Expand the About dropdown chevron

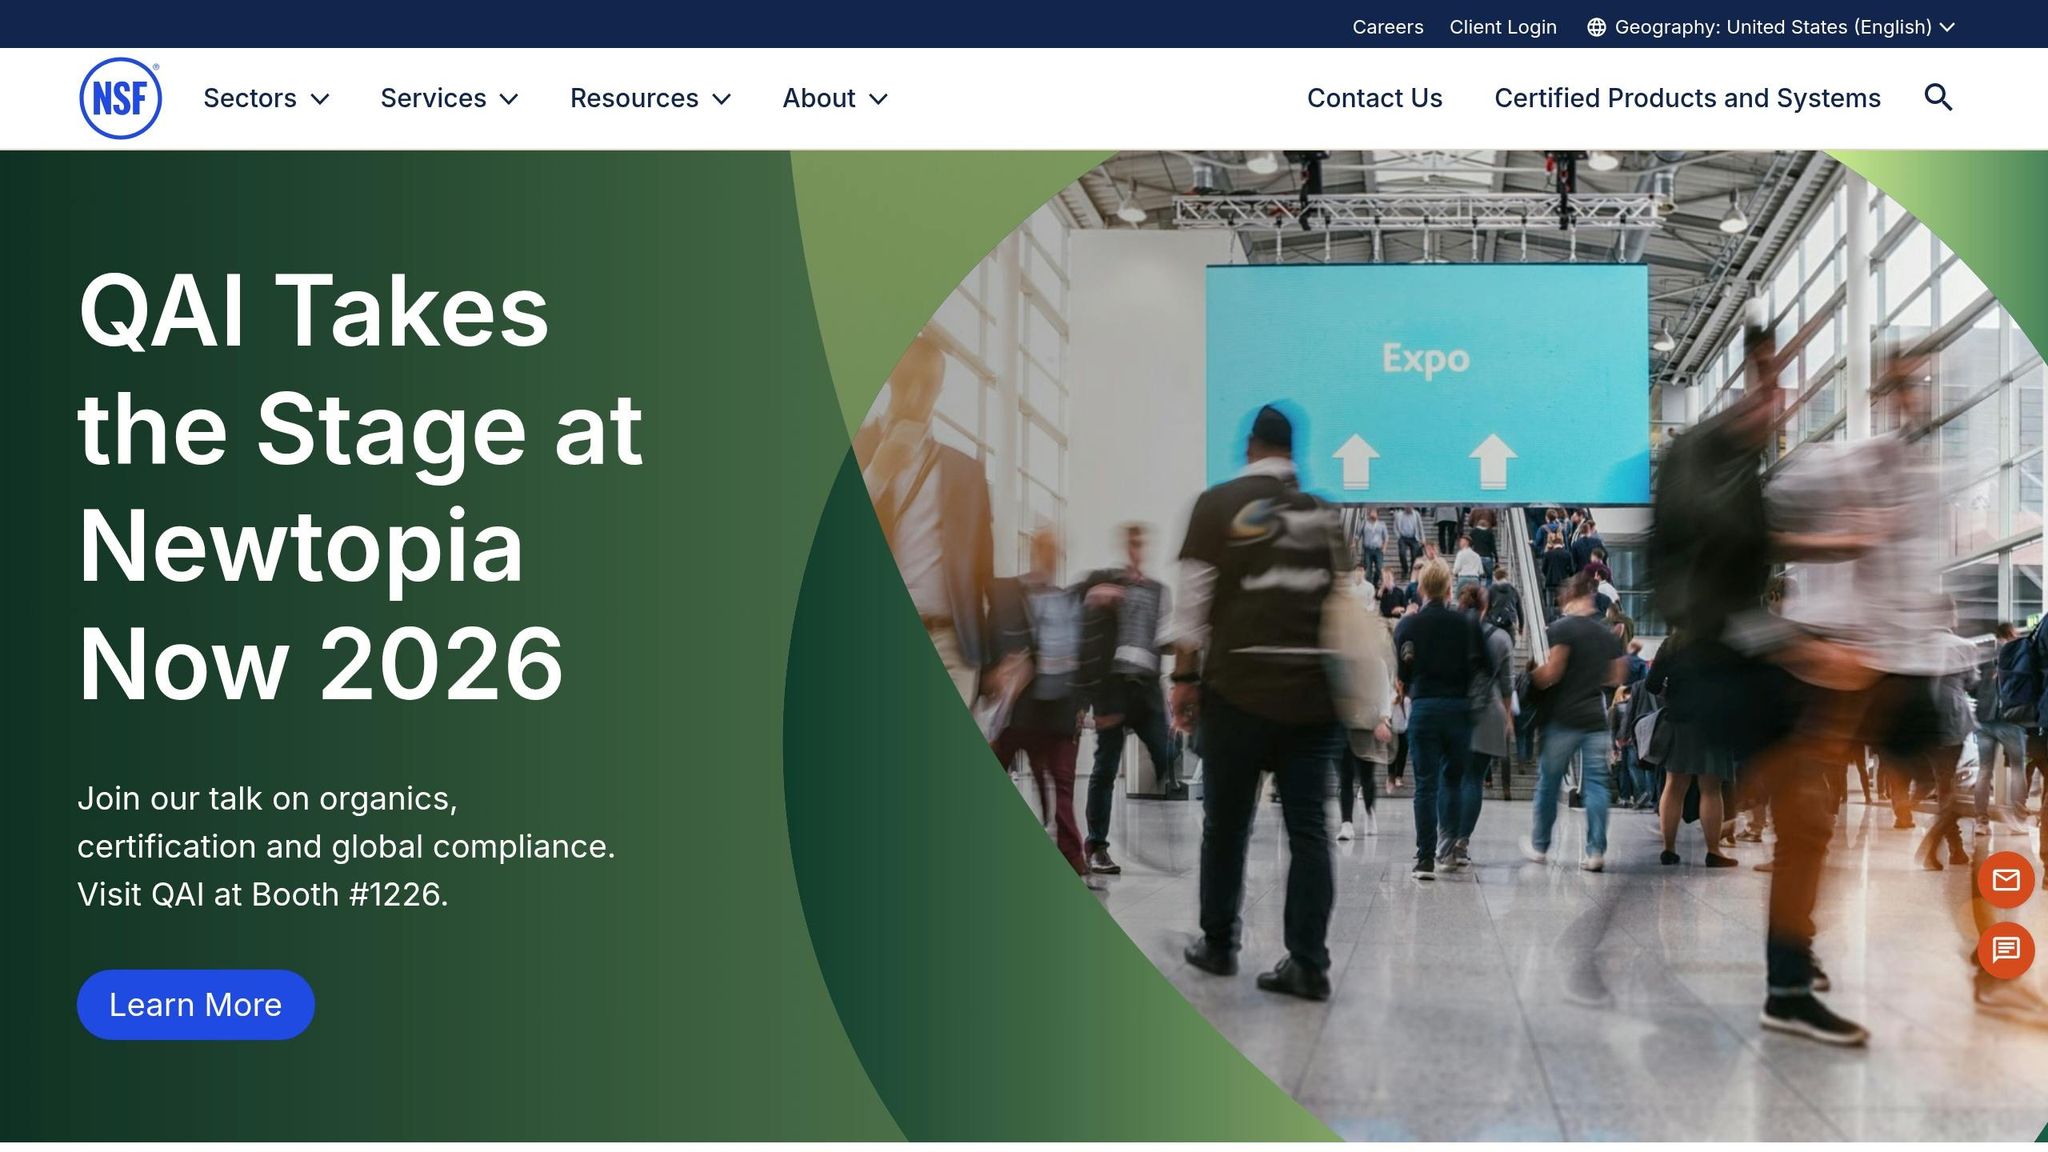[x=879, y=99]
